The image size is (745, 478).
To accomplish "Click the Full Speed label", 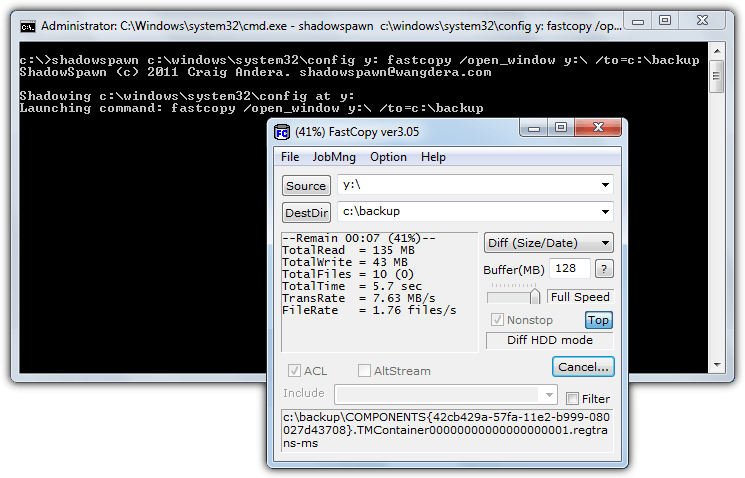I will (580, 297).
